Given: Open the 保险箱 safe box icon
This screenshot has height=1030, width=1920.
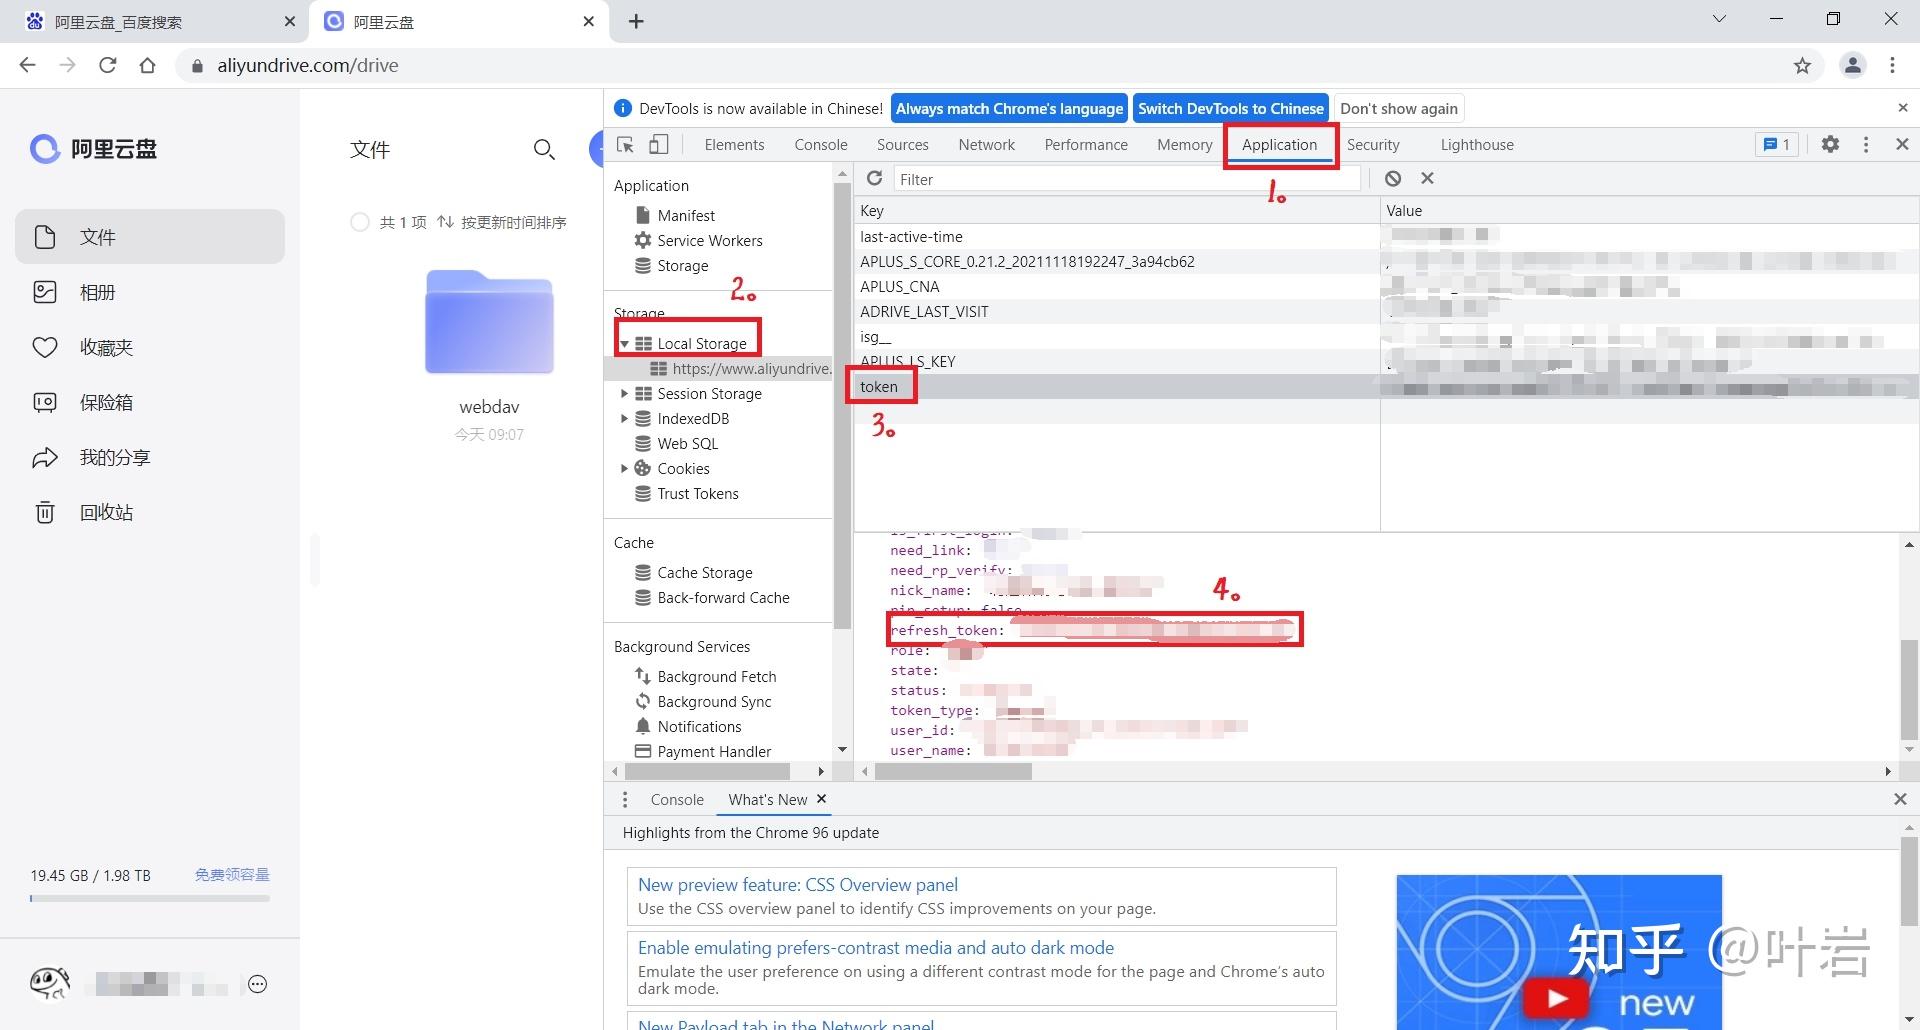Looking at the screenshot, I should pyautogui.click(x=45, y=402).
